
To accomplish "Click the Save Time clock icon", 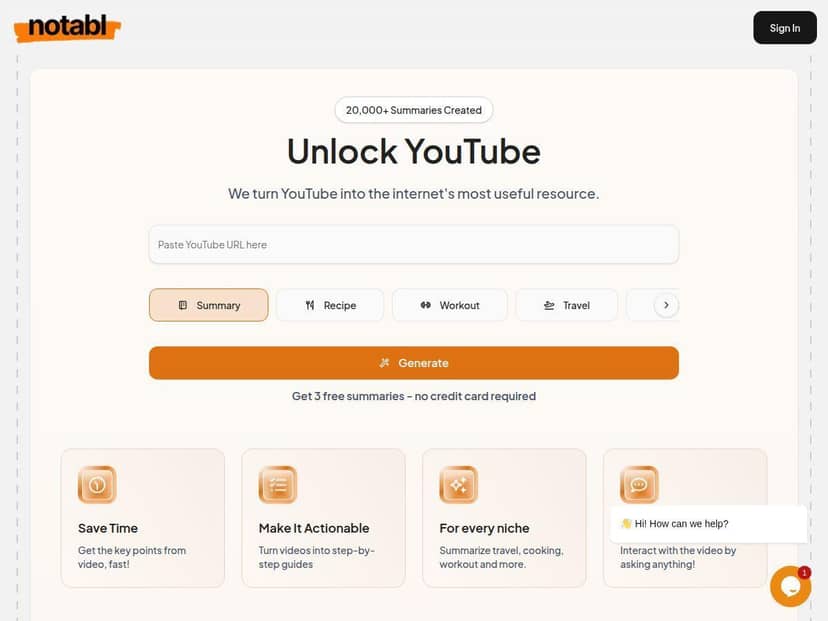I will pos(97,485).
